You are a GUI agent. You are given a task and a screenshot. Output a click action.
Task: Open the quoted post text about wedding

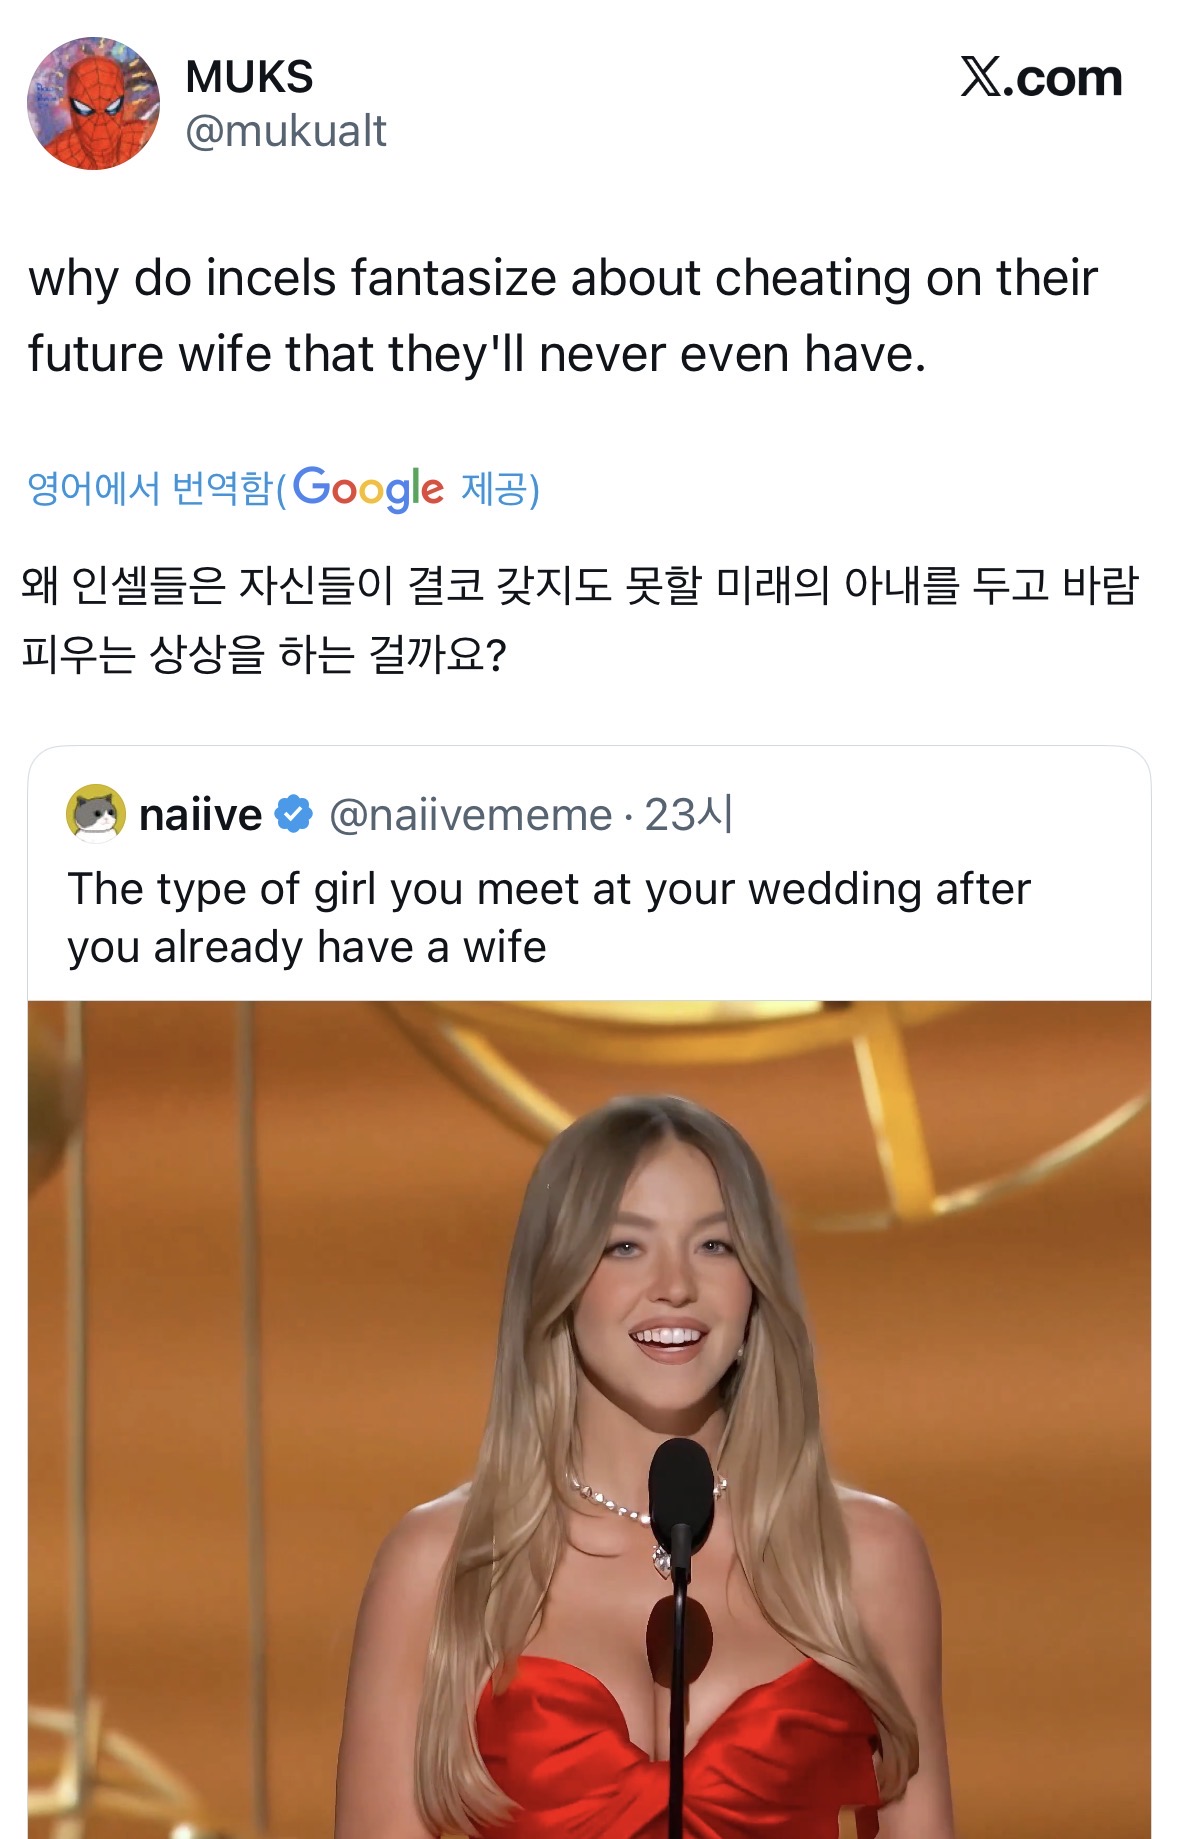[548, 917]
